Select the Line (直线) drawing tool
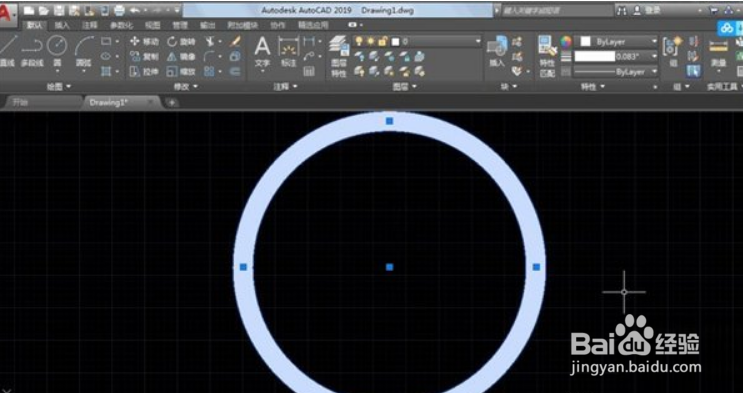This screenshot has width=743, height=393. point(7,51)
